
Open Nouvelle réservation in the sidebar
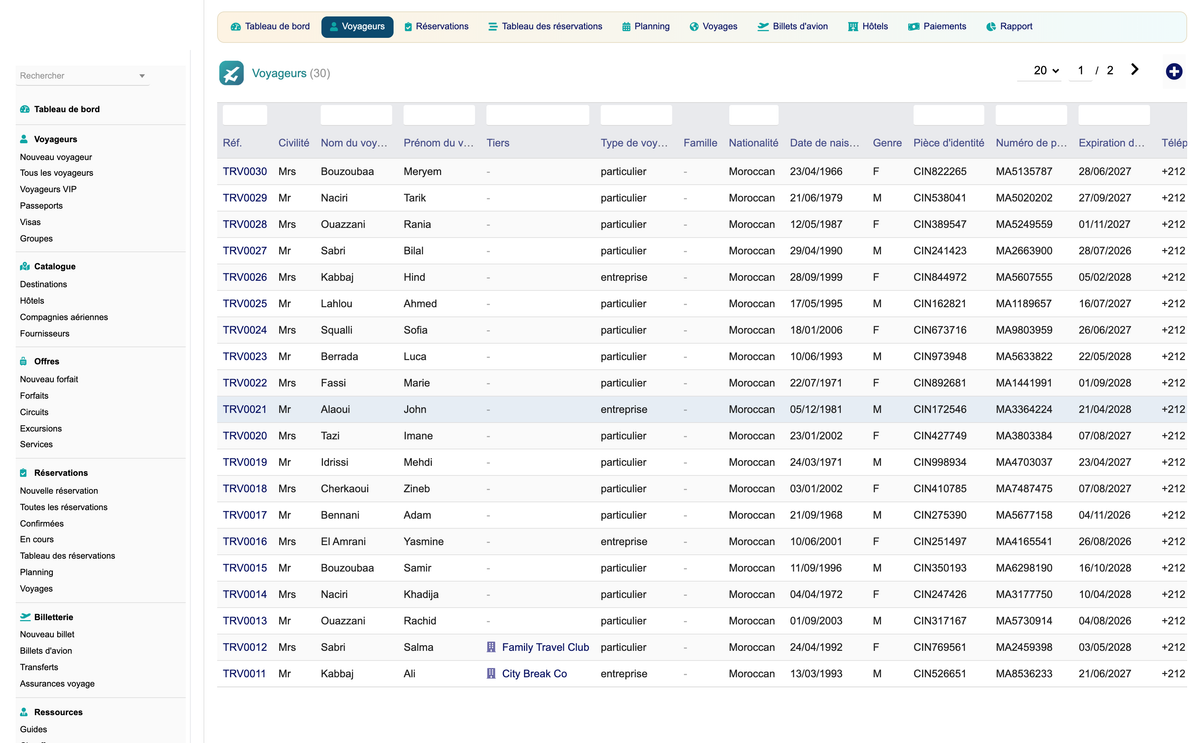[59, 491]
